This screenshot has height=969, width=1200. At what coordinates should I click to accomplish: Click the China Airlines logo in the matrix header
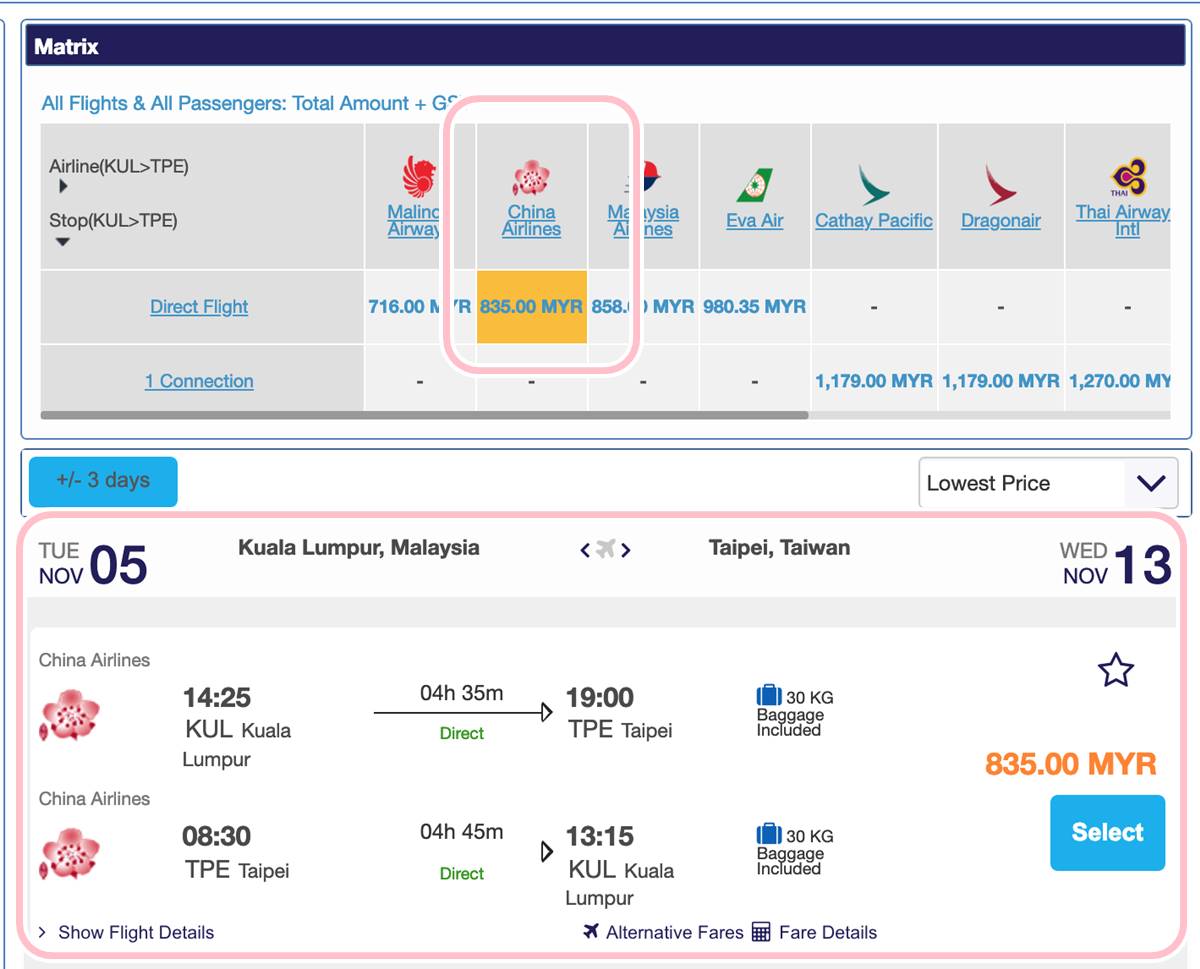click(x=531, y=179)
